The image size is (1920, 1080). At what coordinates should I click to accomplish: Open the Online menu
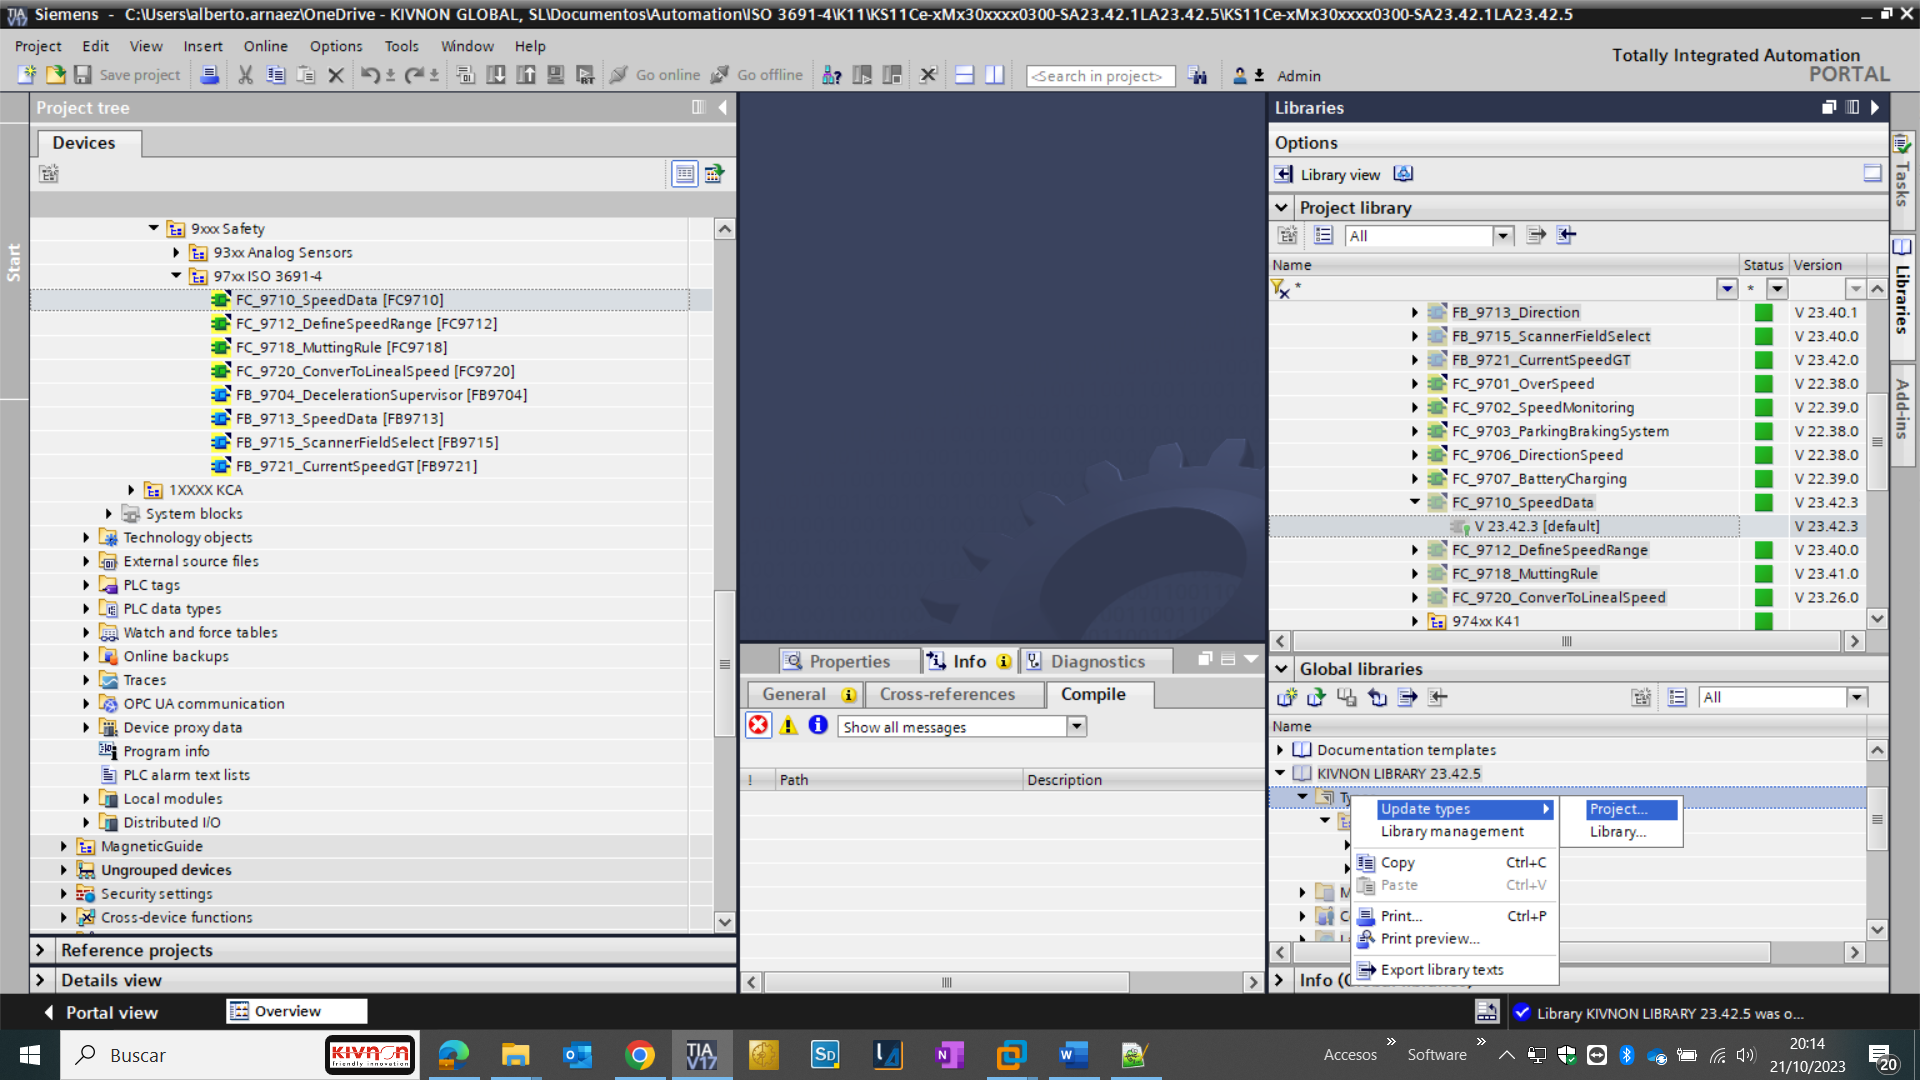(265, 46)
